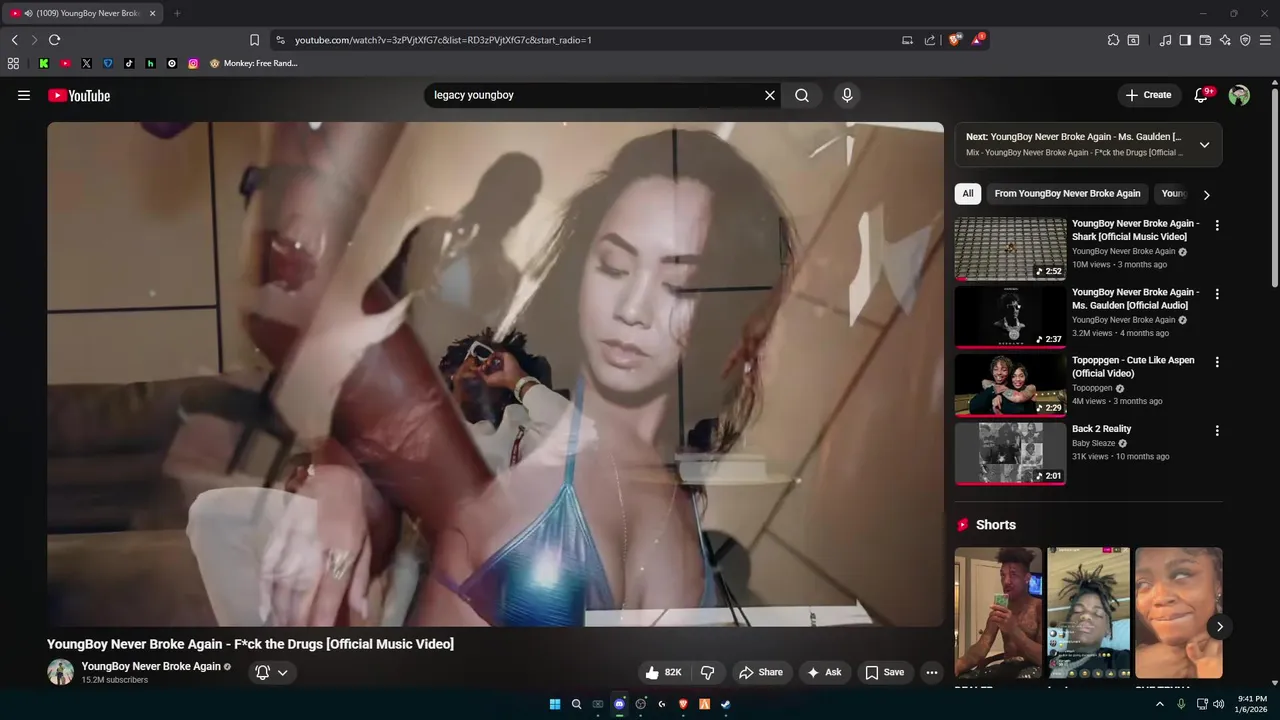Open the Brave VPN shield icon
This screenshot has width=1280, height=720.
click(x=1245, y=40)
